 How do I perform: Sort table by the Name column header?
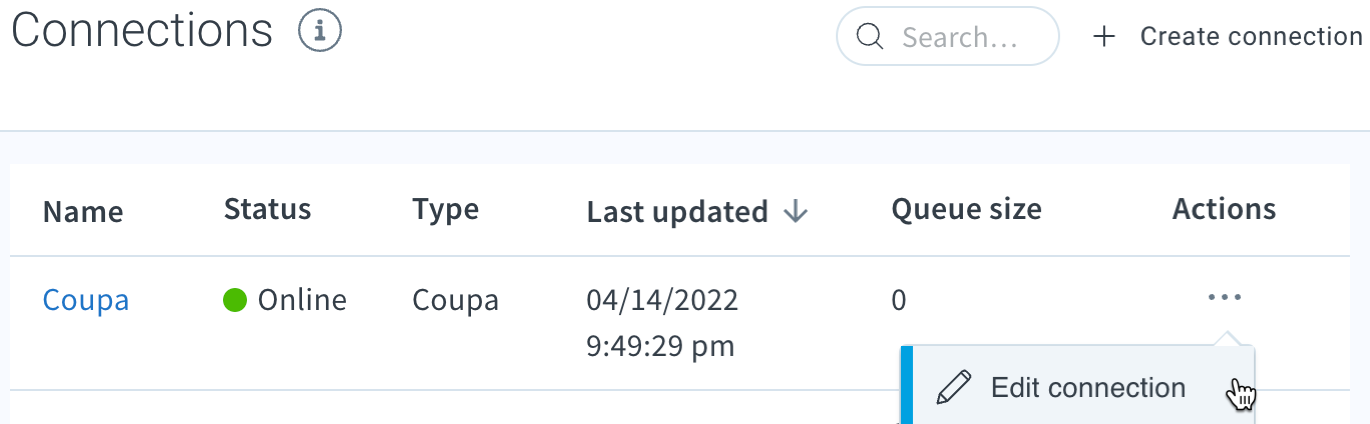pos(83,212)
